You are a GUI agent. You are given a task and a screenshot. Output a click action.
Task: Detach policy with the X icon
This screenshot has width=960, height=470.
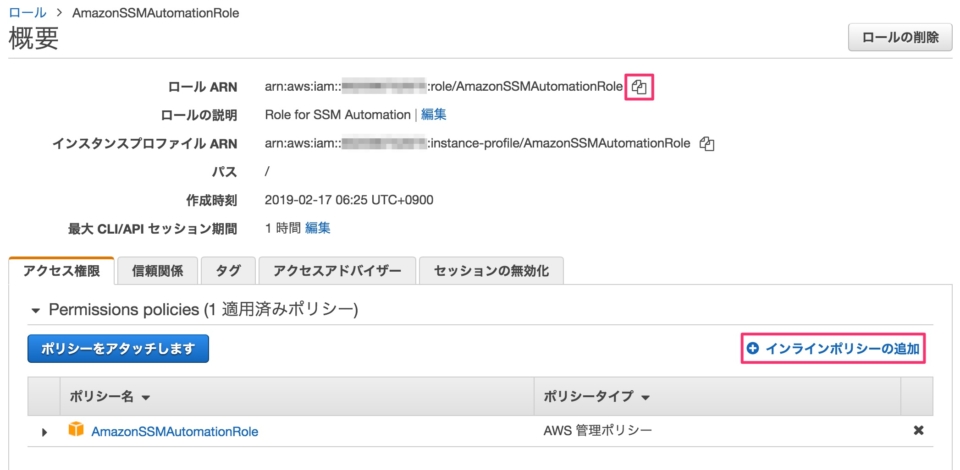(x=918, y=430)
